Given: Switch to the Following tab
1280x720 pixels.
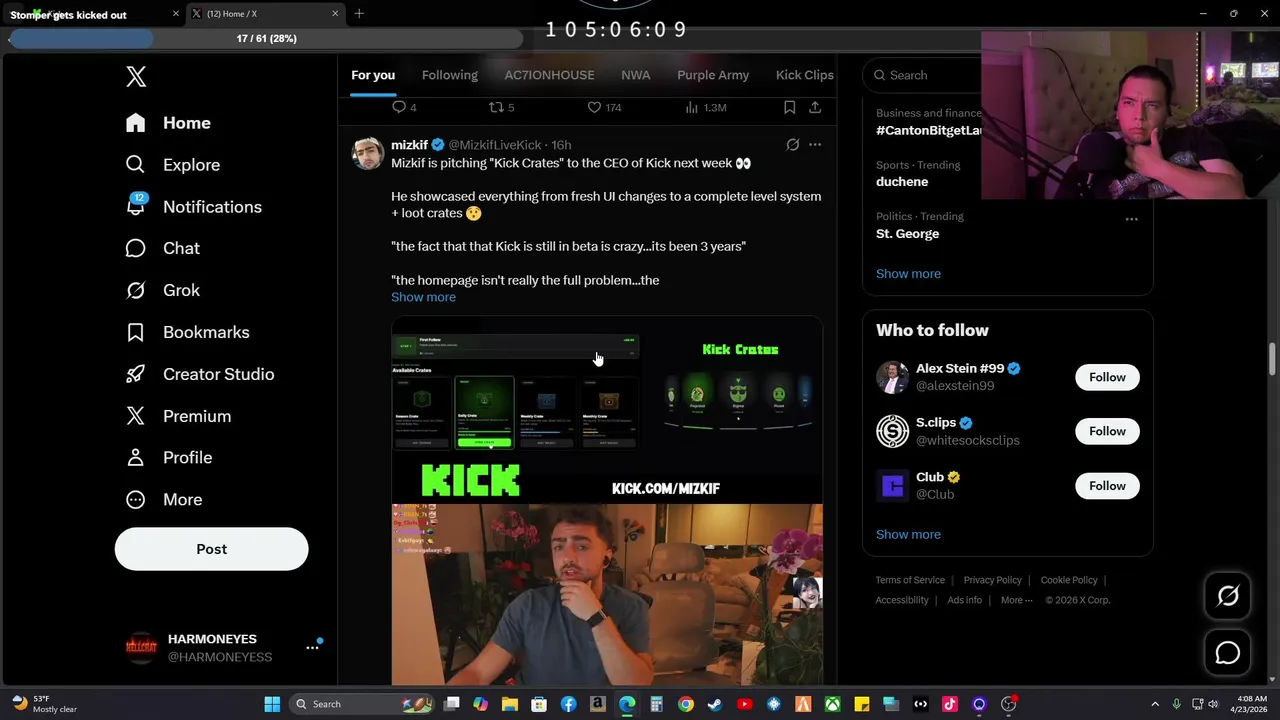Looking at the screenshot, I should (450, 75).
